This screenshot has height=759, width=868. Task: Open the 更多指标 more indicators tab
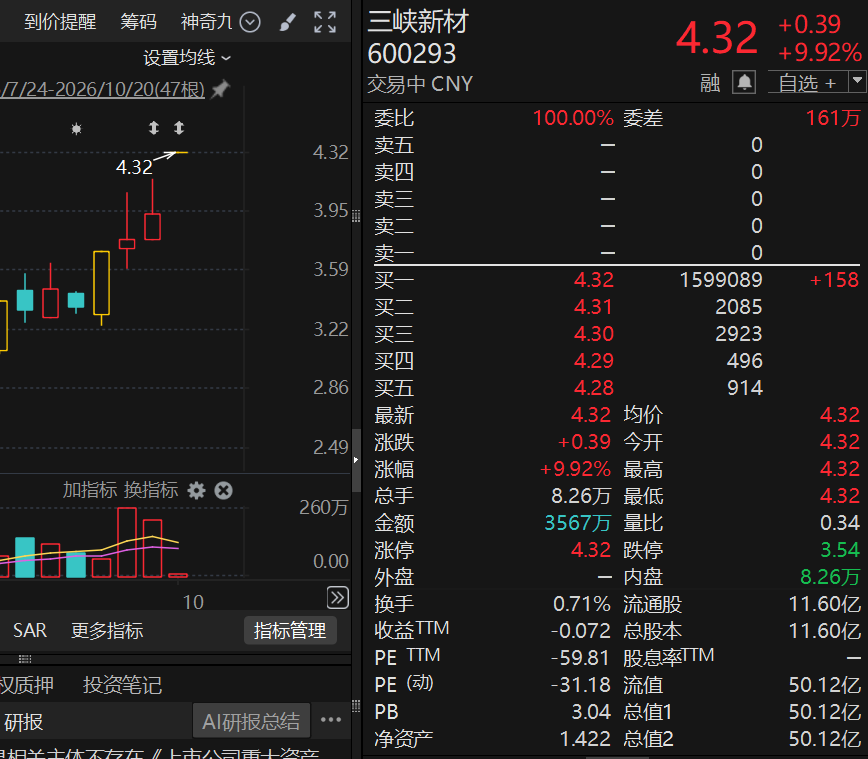click(x=107, y=631)
